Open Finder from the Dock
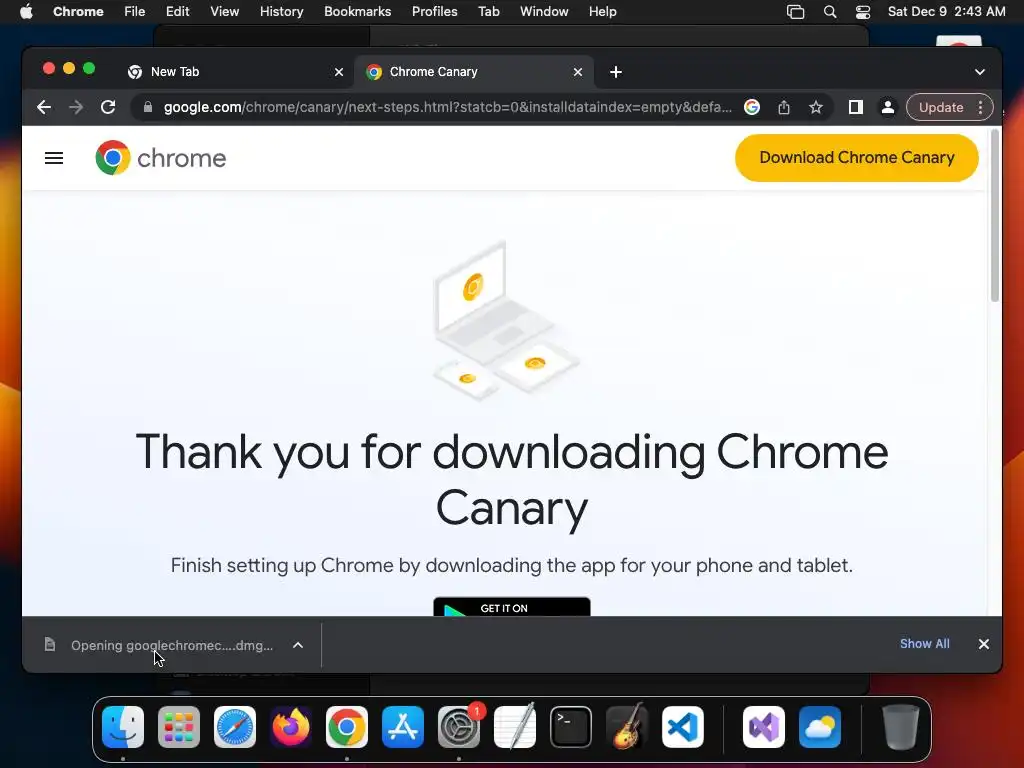1024x768 pixels. (x=123, y=727)
